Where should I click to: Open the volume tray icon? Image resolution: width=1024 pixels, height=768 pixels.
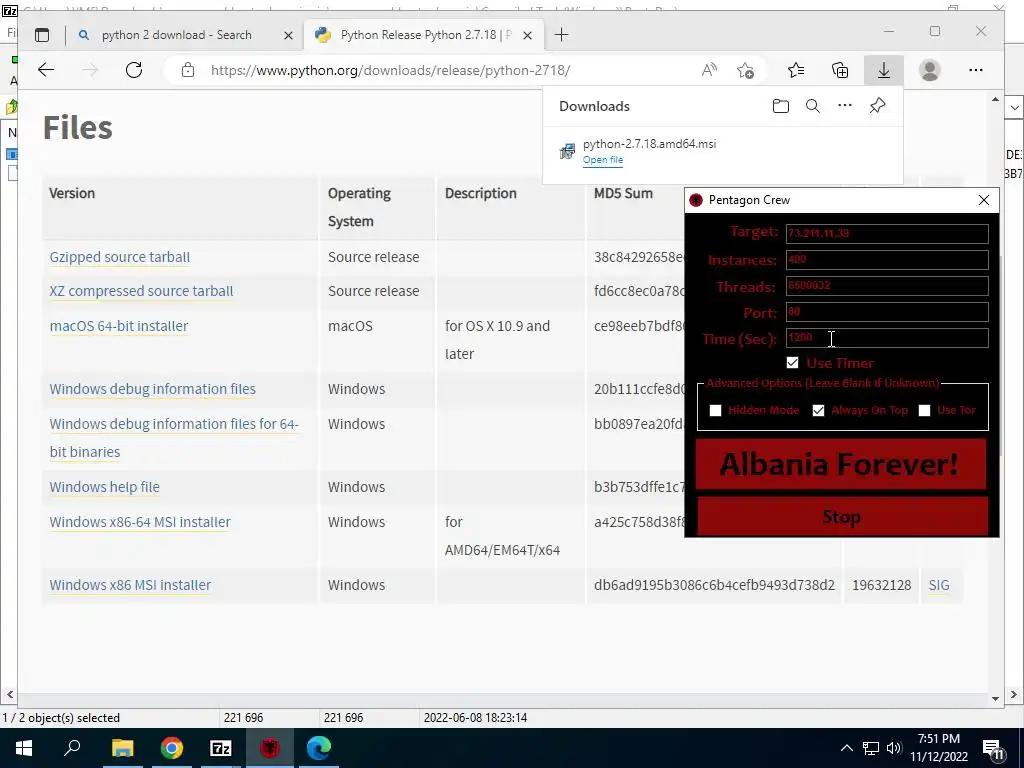point(894,748)
